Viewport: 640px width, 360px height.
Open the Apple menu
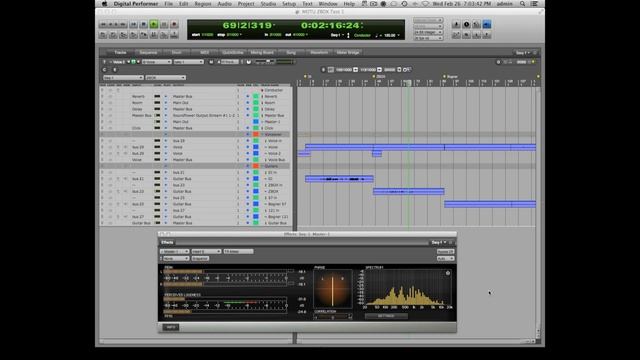click(x=104, y=4)
